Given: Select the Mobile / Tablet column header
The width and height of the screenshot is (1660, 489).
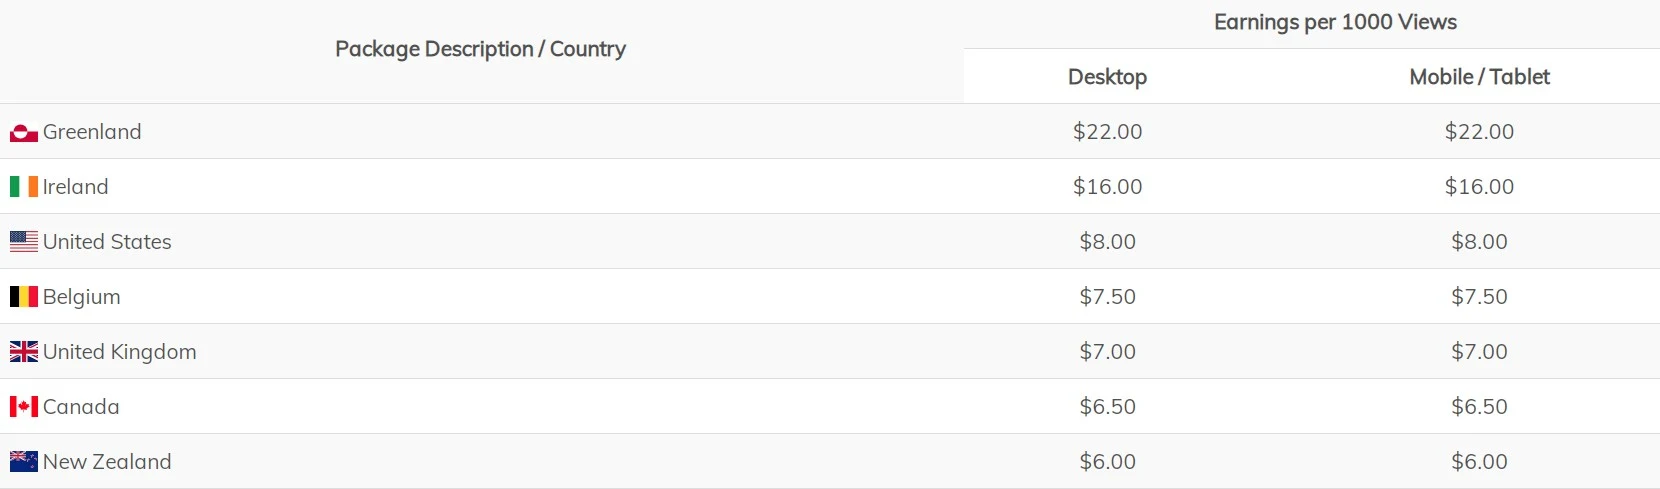Looking at the screenshot, I should pyautogui.click(x=1479, y=77).
